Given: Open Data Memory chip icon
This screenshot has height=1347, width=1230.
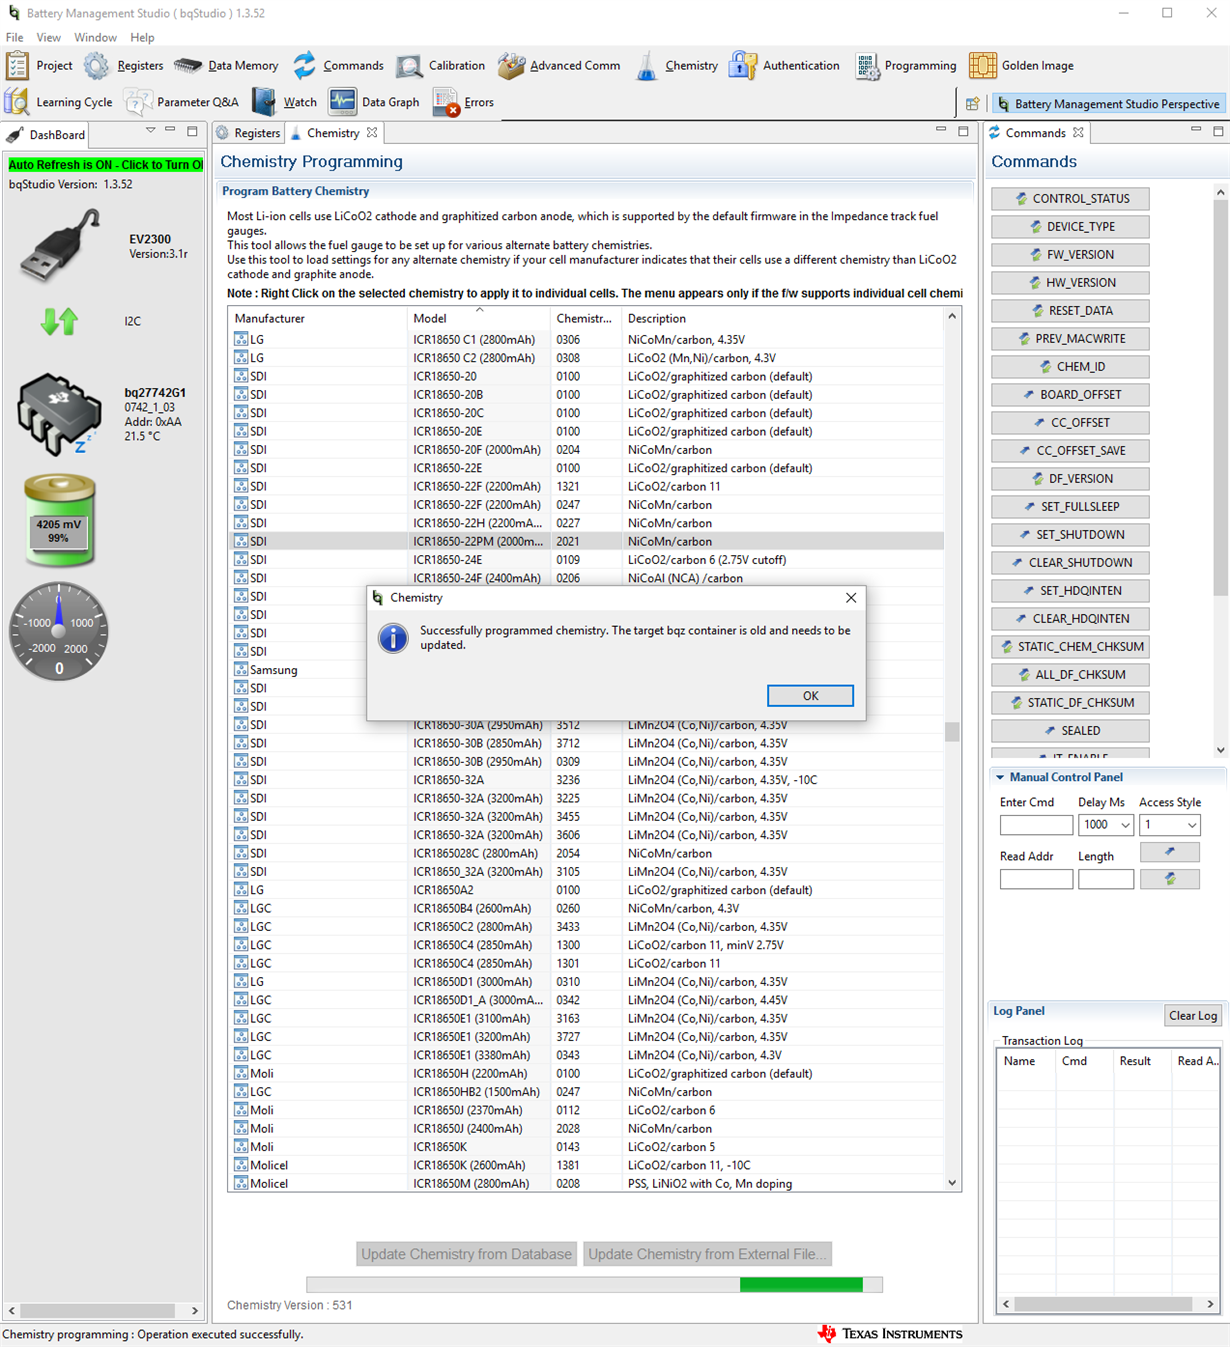Looking at the screenshot, I should pyautogui.click(x=187, y=66).
